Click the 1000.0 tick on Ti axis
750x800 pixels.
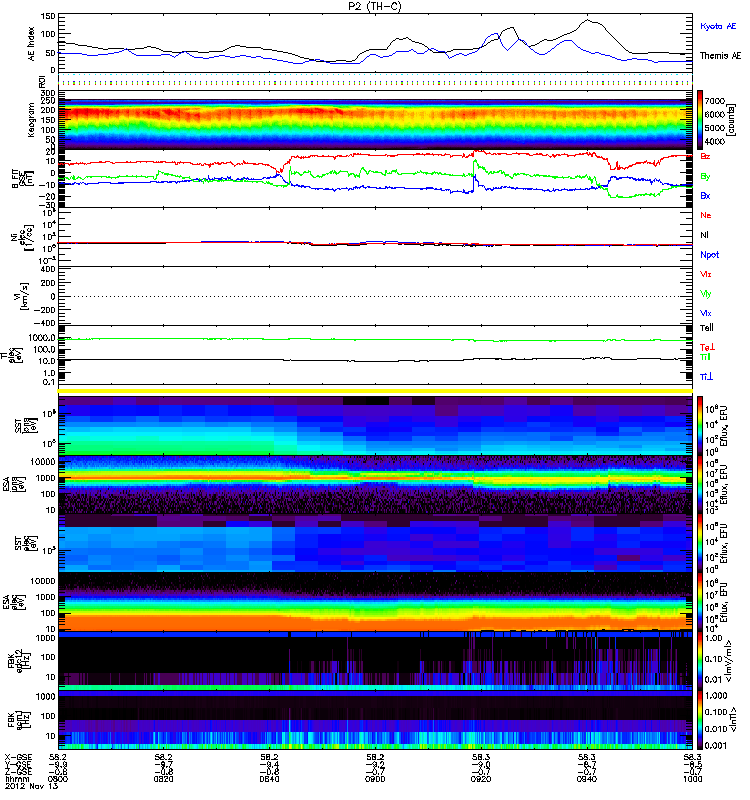coord(42,338)
